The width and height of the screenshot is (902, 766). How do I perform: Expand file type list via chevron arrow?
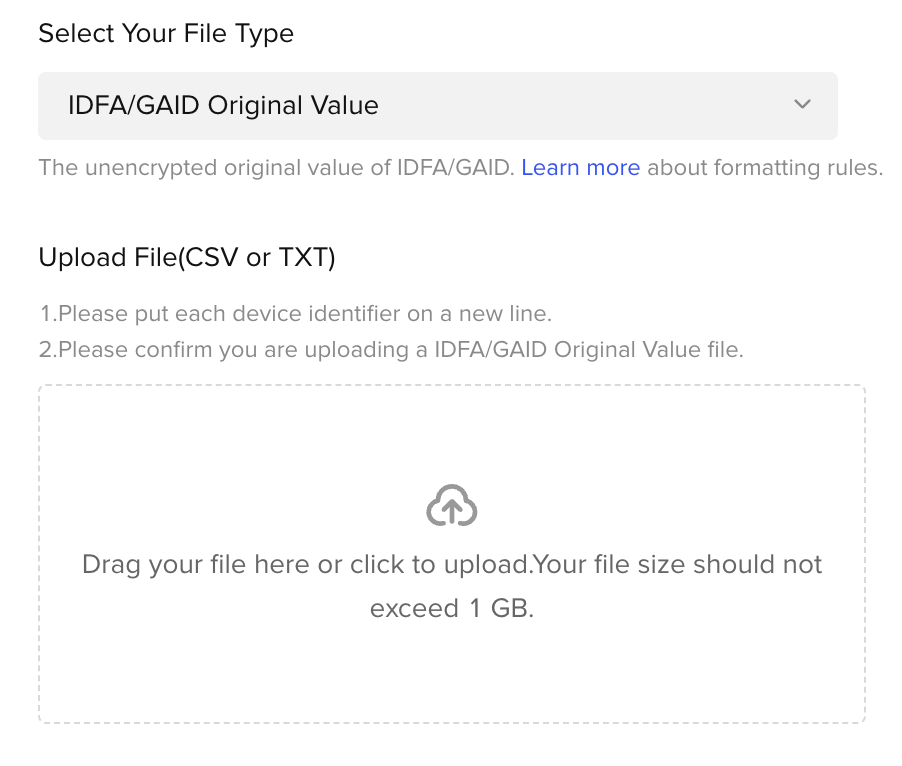coord(802,105)
